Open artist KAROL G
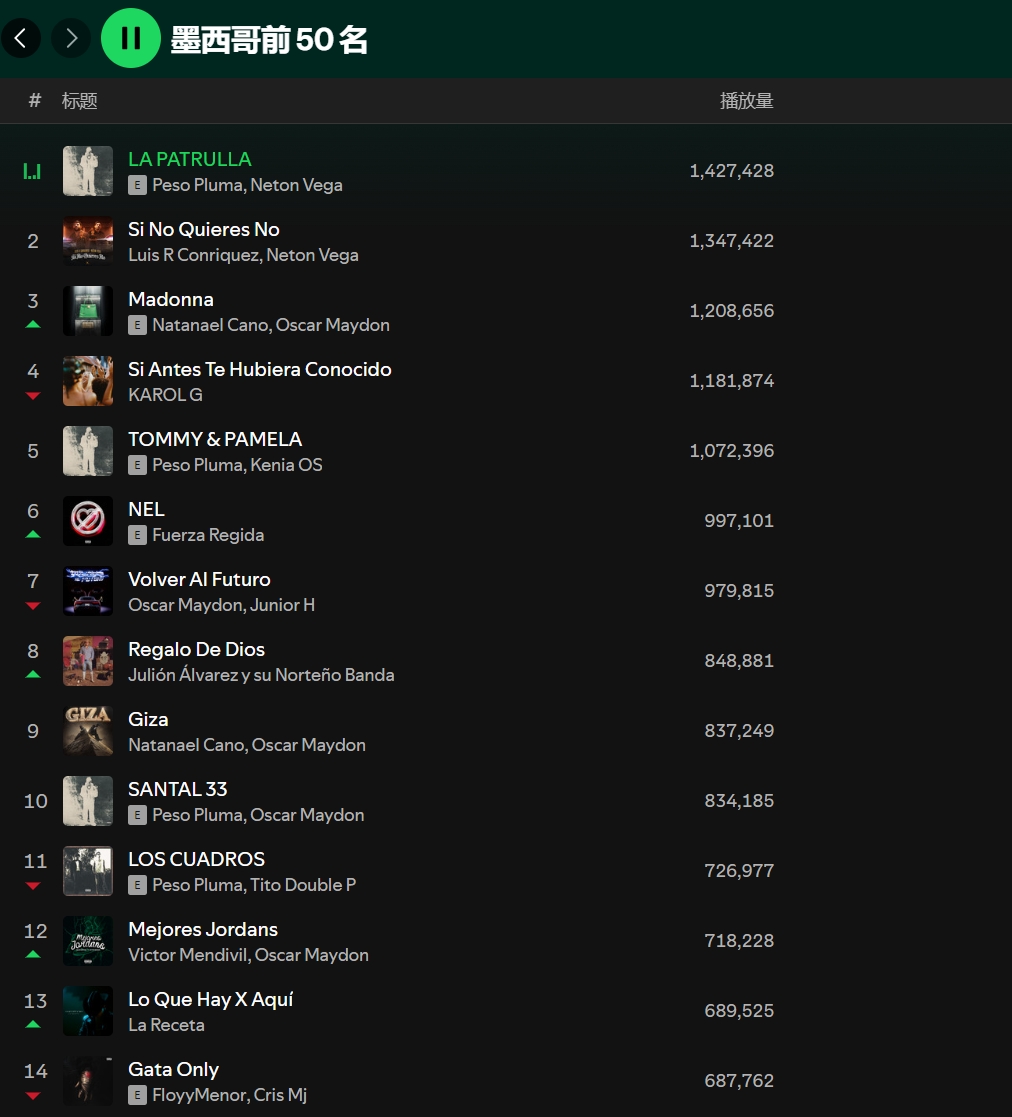1012x1117 pixels. tap(165, 395)
